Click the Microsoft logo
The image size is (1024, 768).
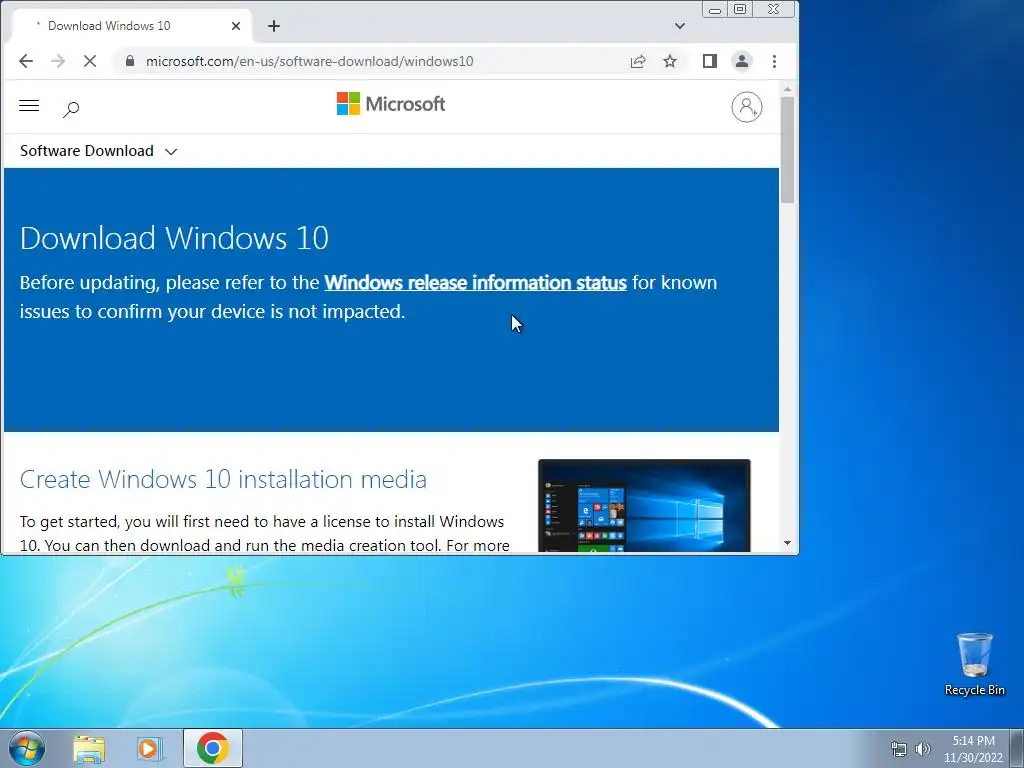tap(391, 104)
